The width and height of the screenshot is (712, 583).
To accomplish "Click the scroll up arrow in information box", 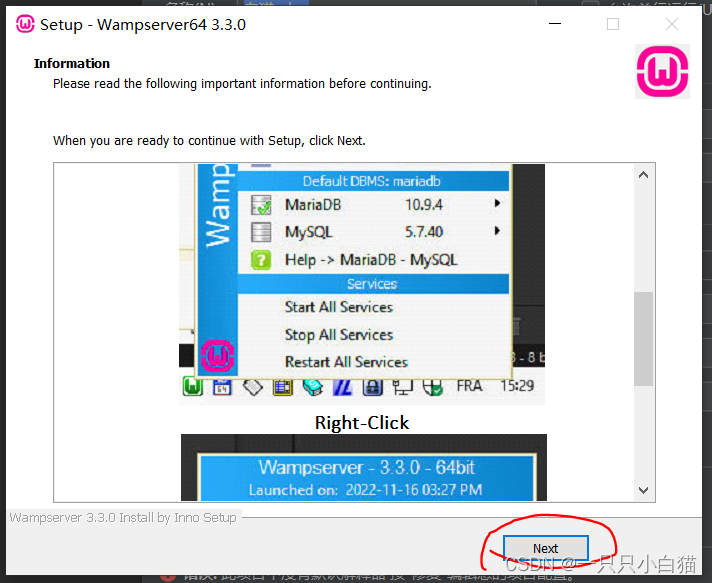I will [x=643, y=175].
